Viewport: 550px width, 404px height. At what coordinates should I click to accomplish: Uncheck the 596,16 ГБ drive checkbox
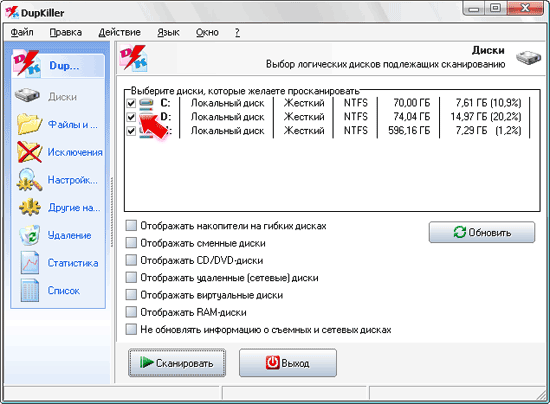[131, 131]
